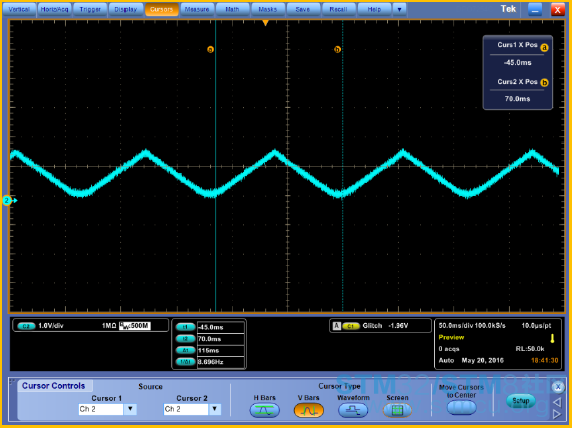Click the C2 channel badge
The width and height of the screenshot is (573, 430).
coord(26,326)
